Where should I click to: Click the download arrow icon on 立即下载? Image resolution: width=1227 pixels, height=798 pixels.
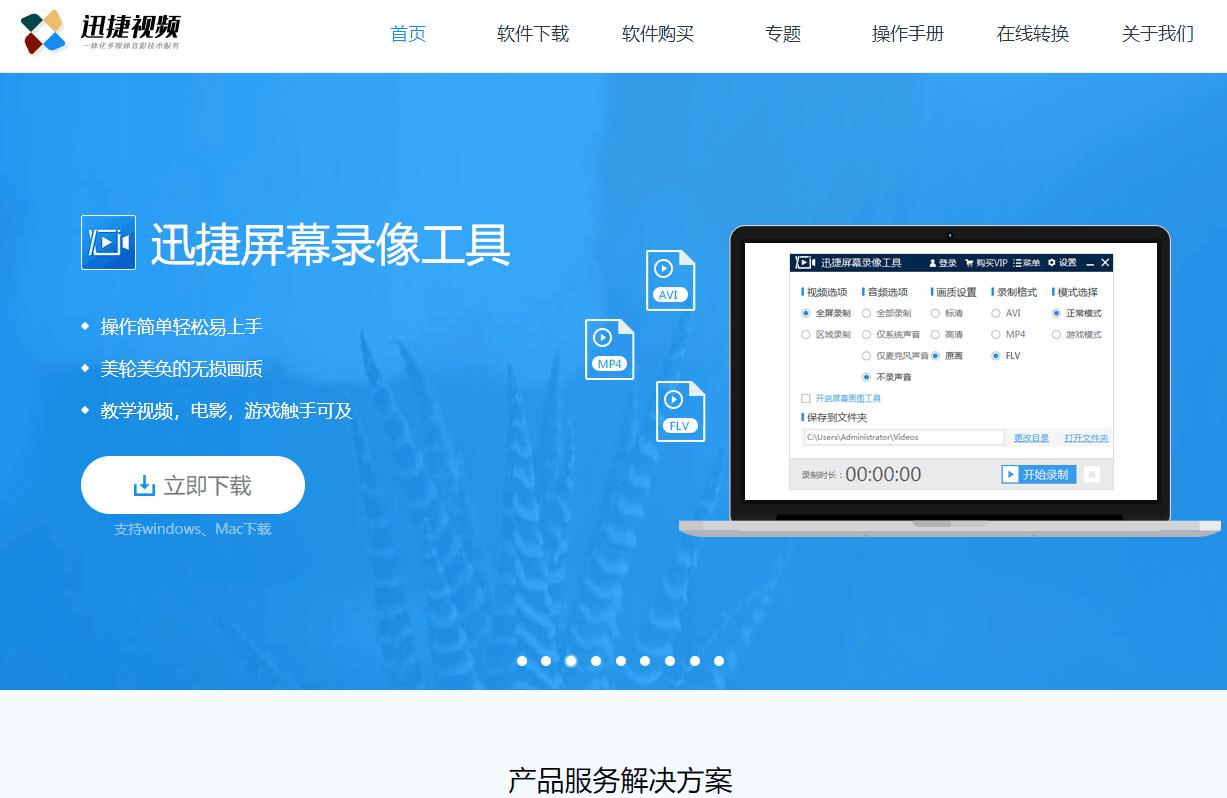[x=142, y=484]
